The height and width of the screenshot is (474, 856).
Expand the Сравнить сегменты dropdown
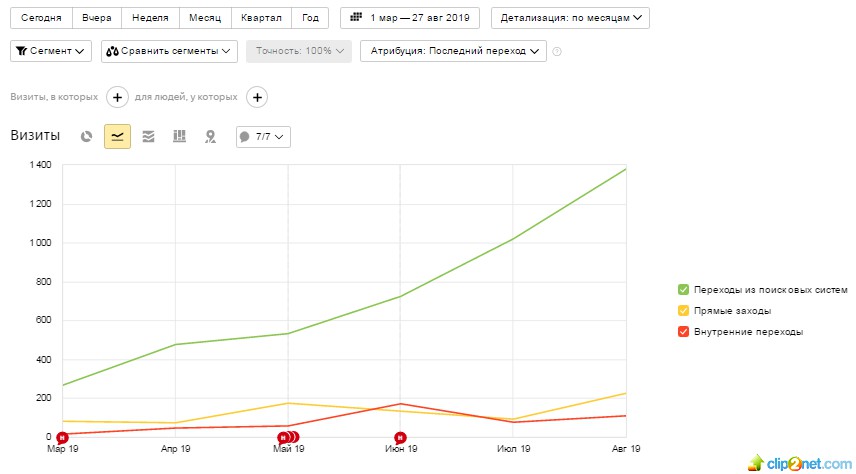169,50
